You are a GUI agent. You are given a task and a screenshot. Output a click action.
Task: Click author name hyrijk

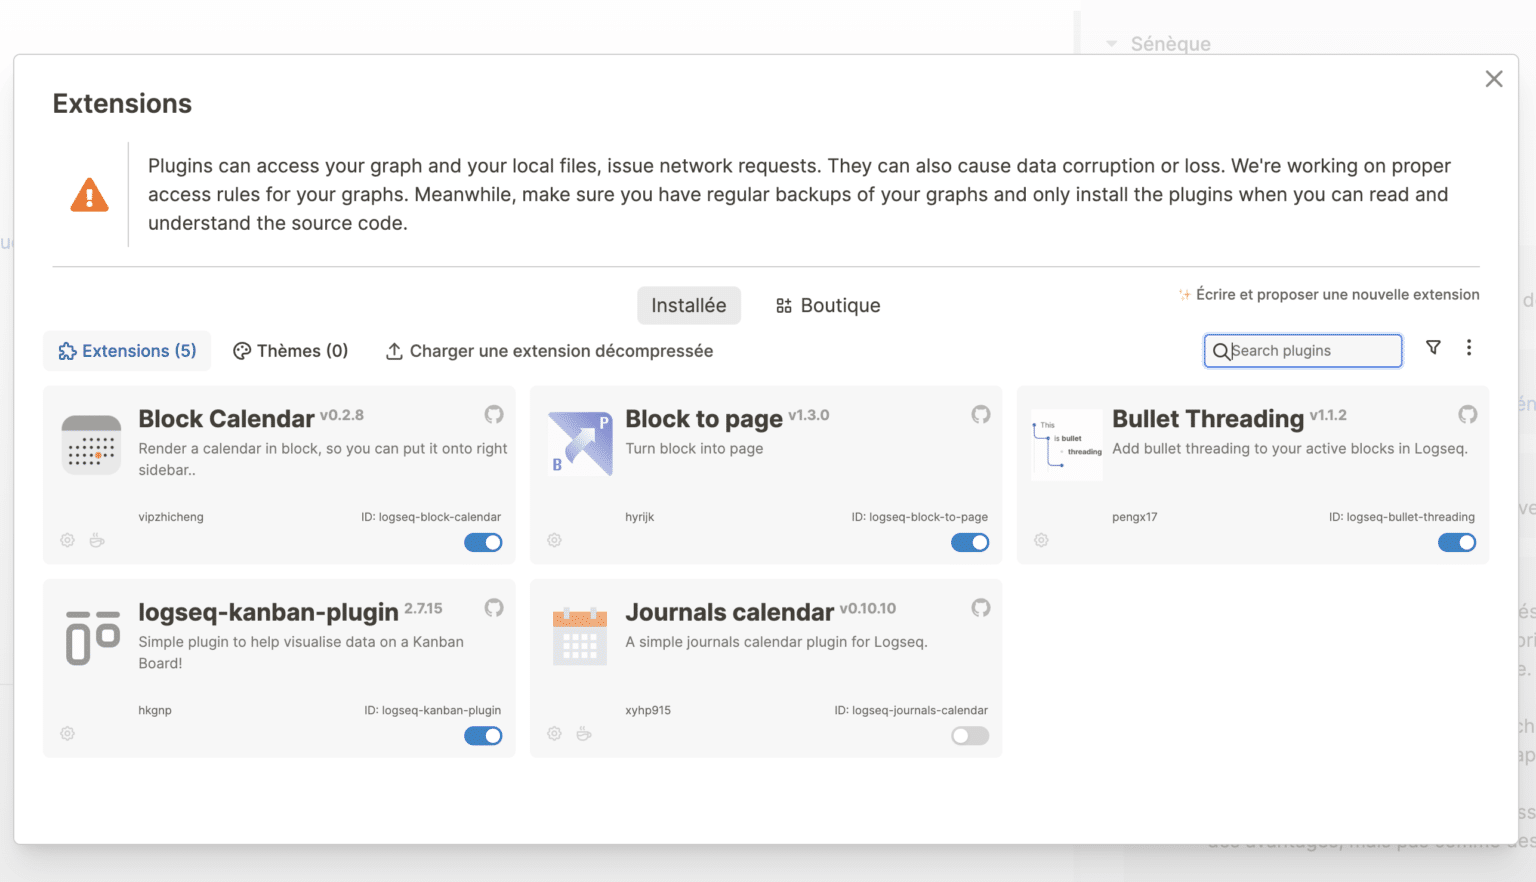(x=640, y=517)
